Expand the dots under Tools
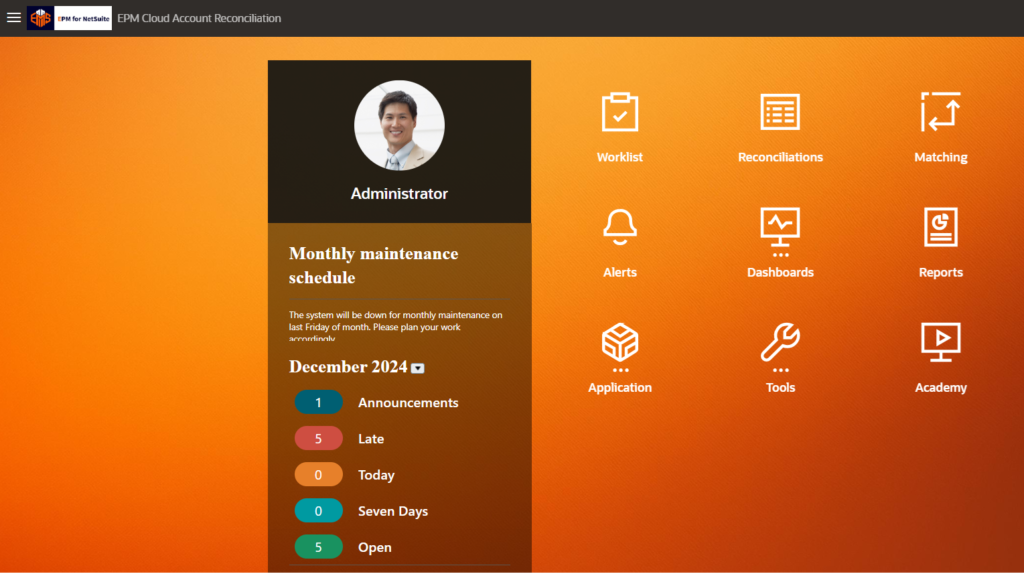 [x=780, y=371]
